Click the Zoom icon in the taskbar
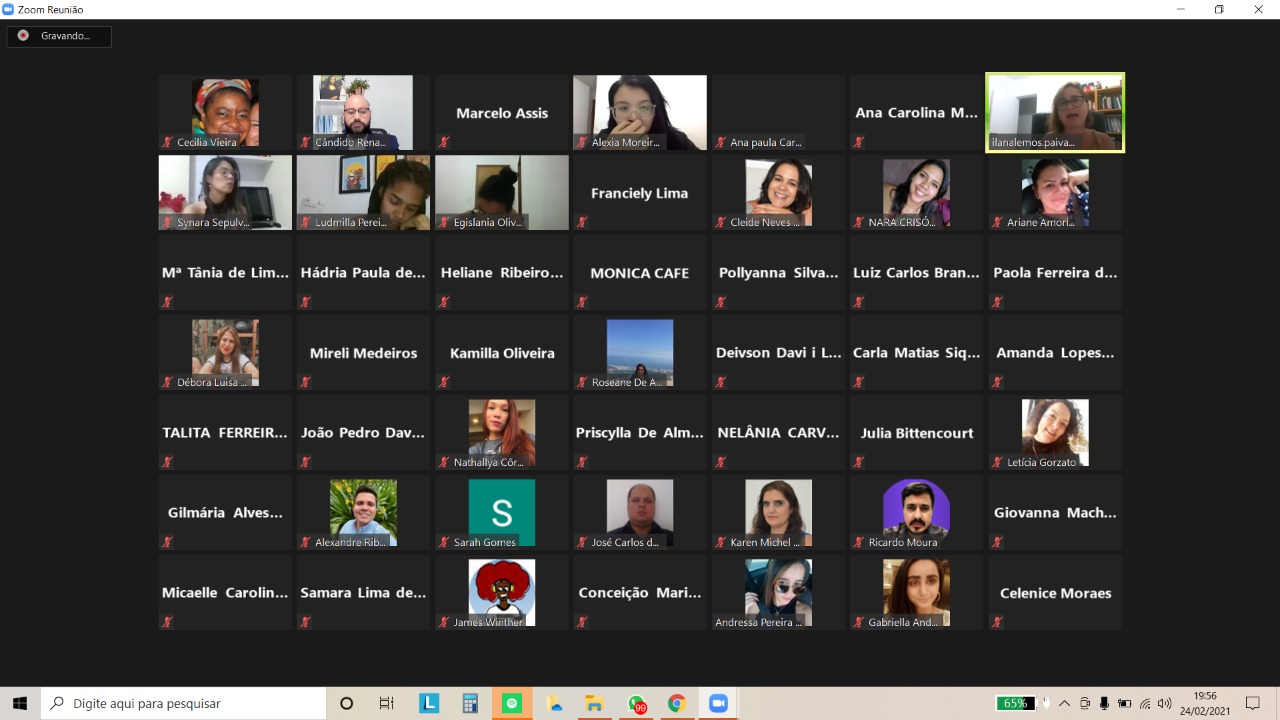This screenshot has height=720, width=1280. click(718, 703)
